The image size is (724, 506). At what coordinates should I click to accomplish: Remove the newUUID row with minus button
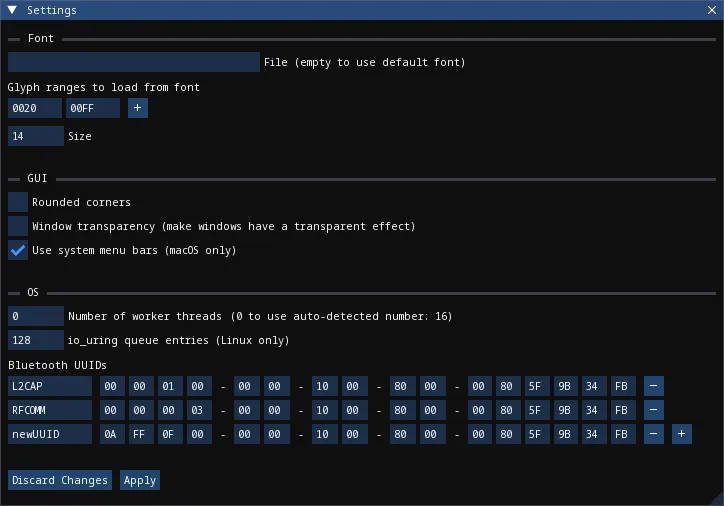[653, 434]
